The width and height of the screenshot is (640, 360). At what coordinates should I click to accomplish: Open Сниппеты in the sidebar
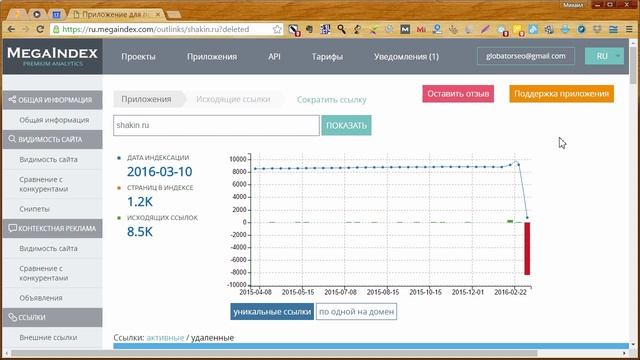pos(34,209)
